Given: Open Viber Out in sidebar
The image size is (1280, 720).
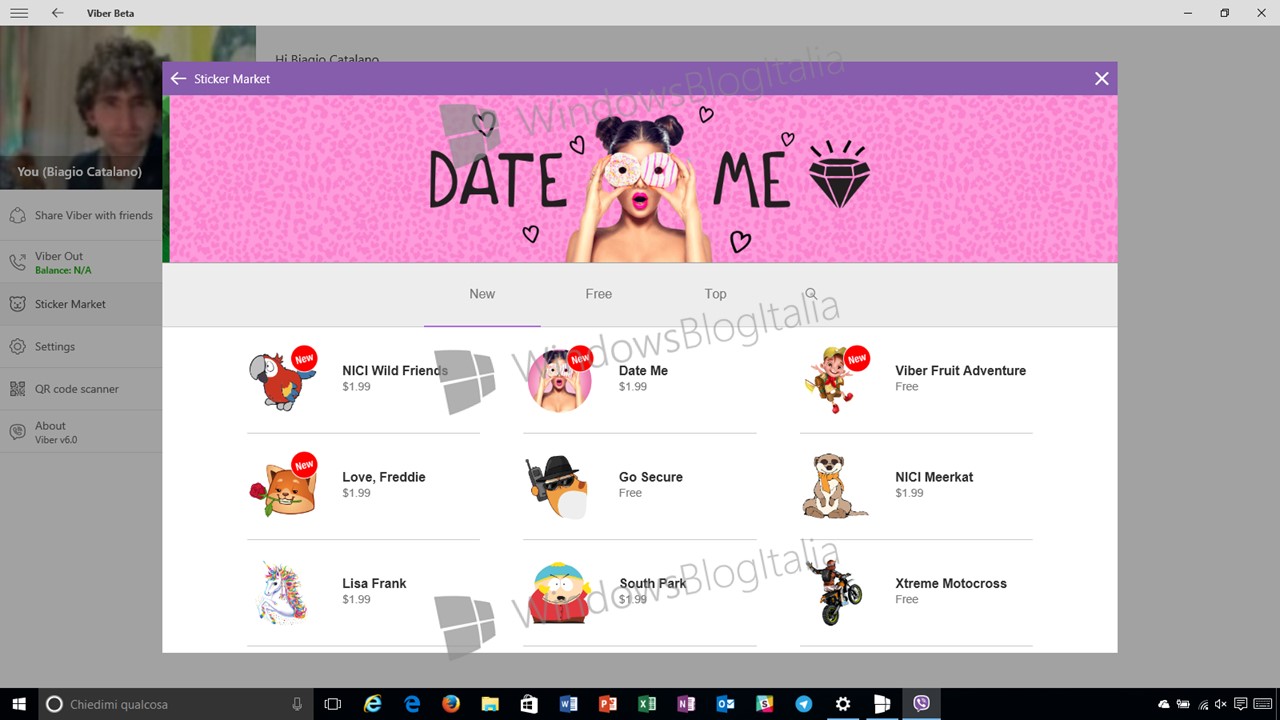Looking at the screenshot, I should click(81, 262).
